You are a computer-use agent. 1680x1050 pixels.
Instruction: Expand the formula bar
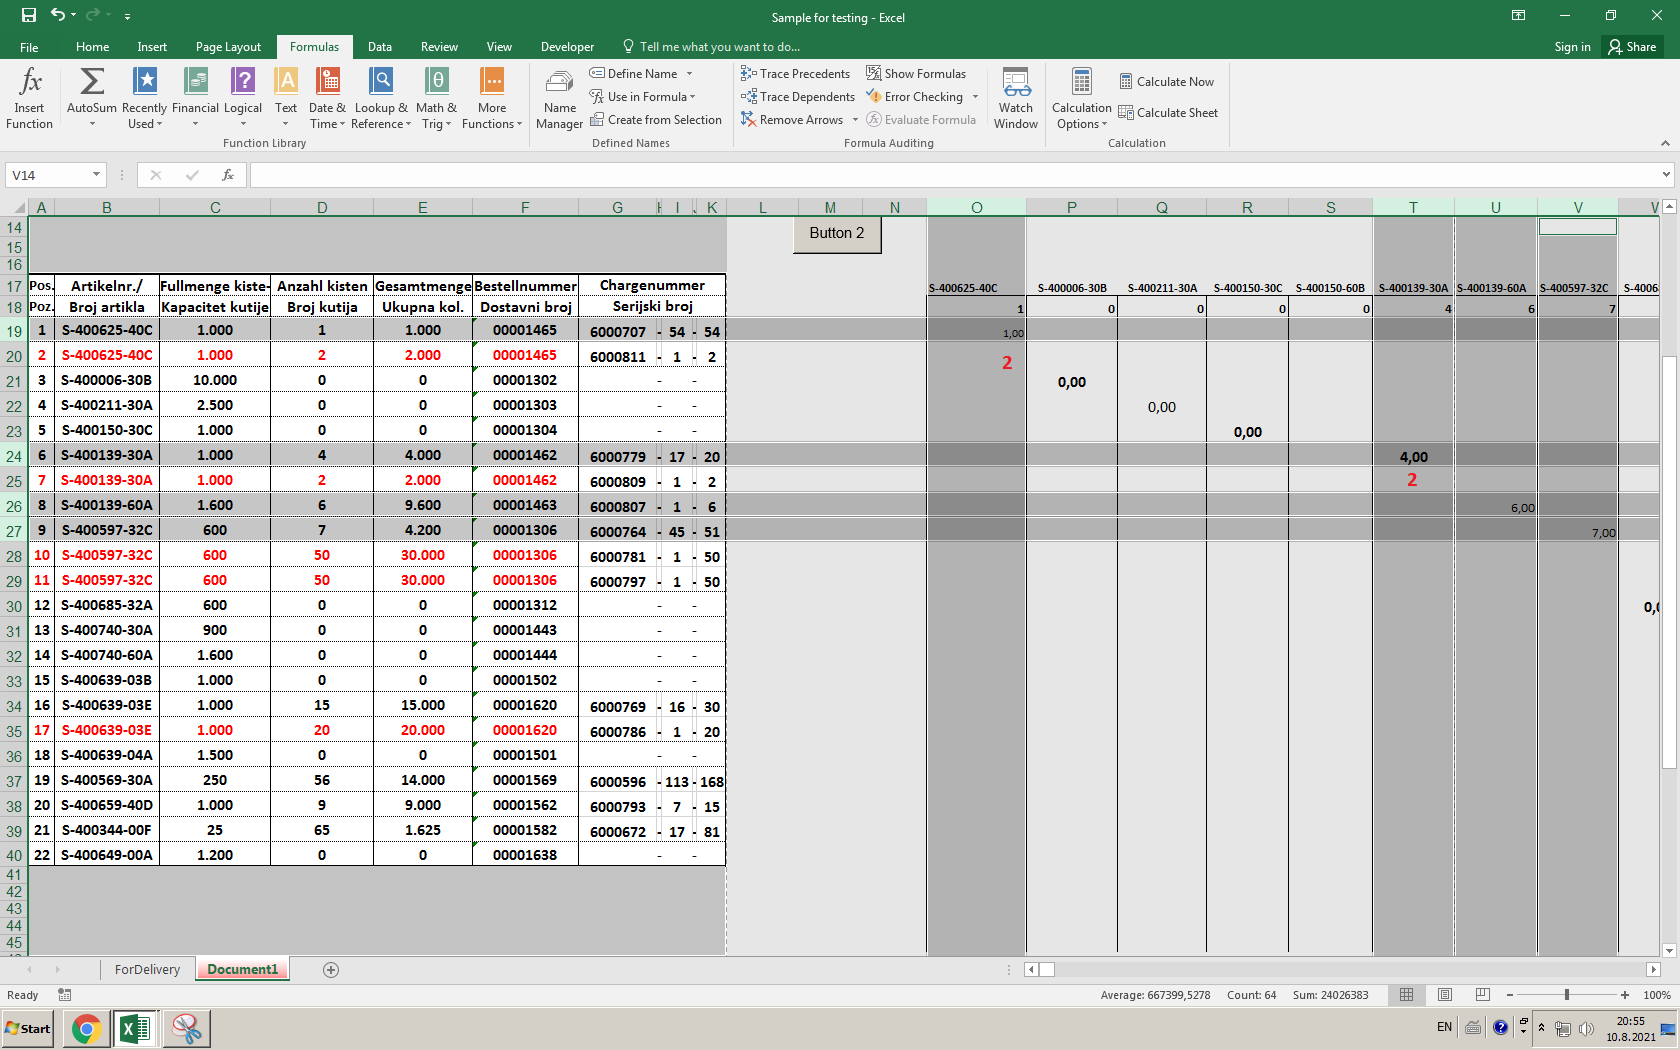[x=1666, y=175]
